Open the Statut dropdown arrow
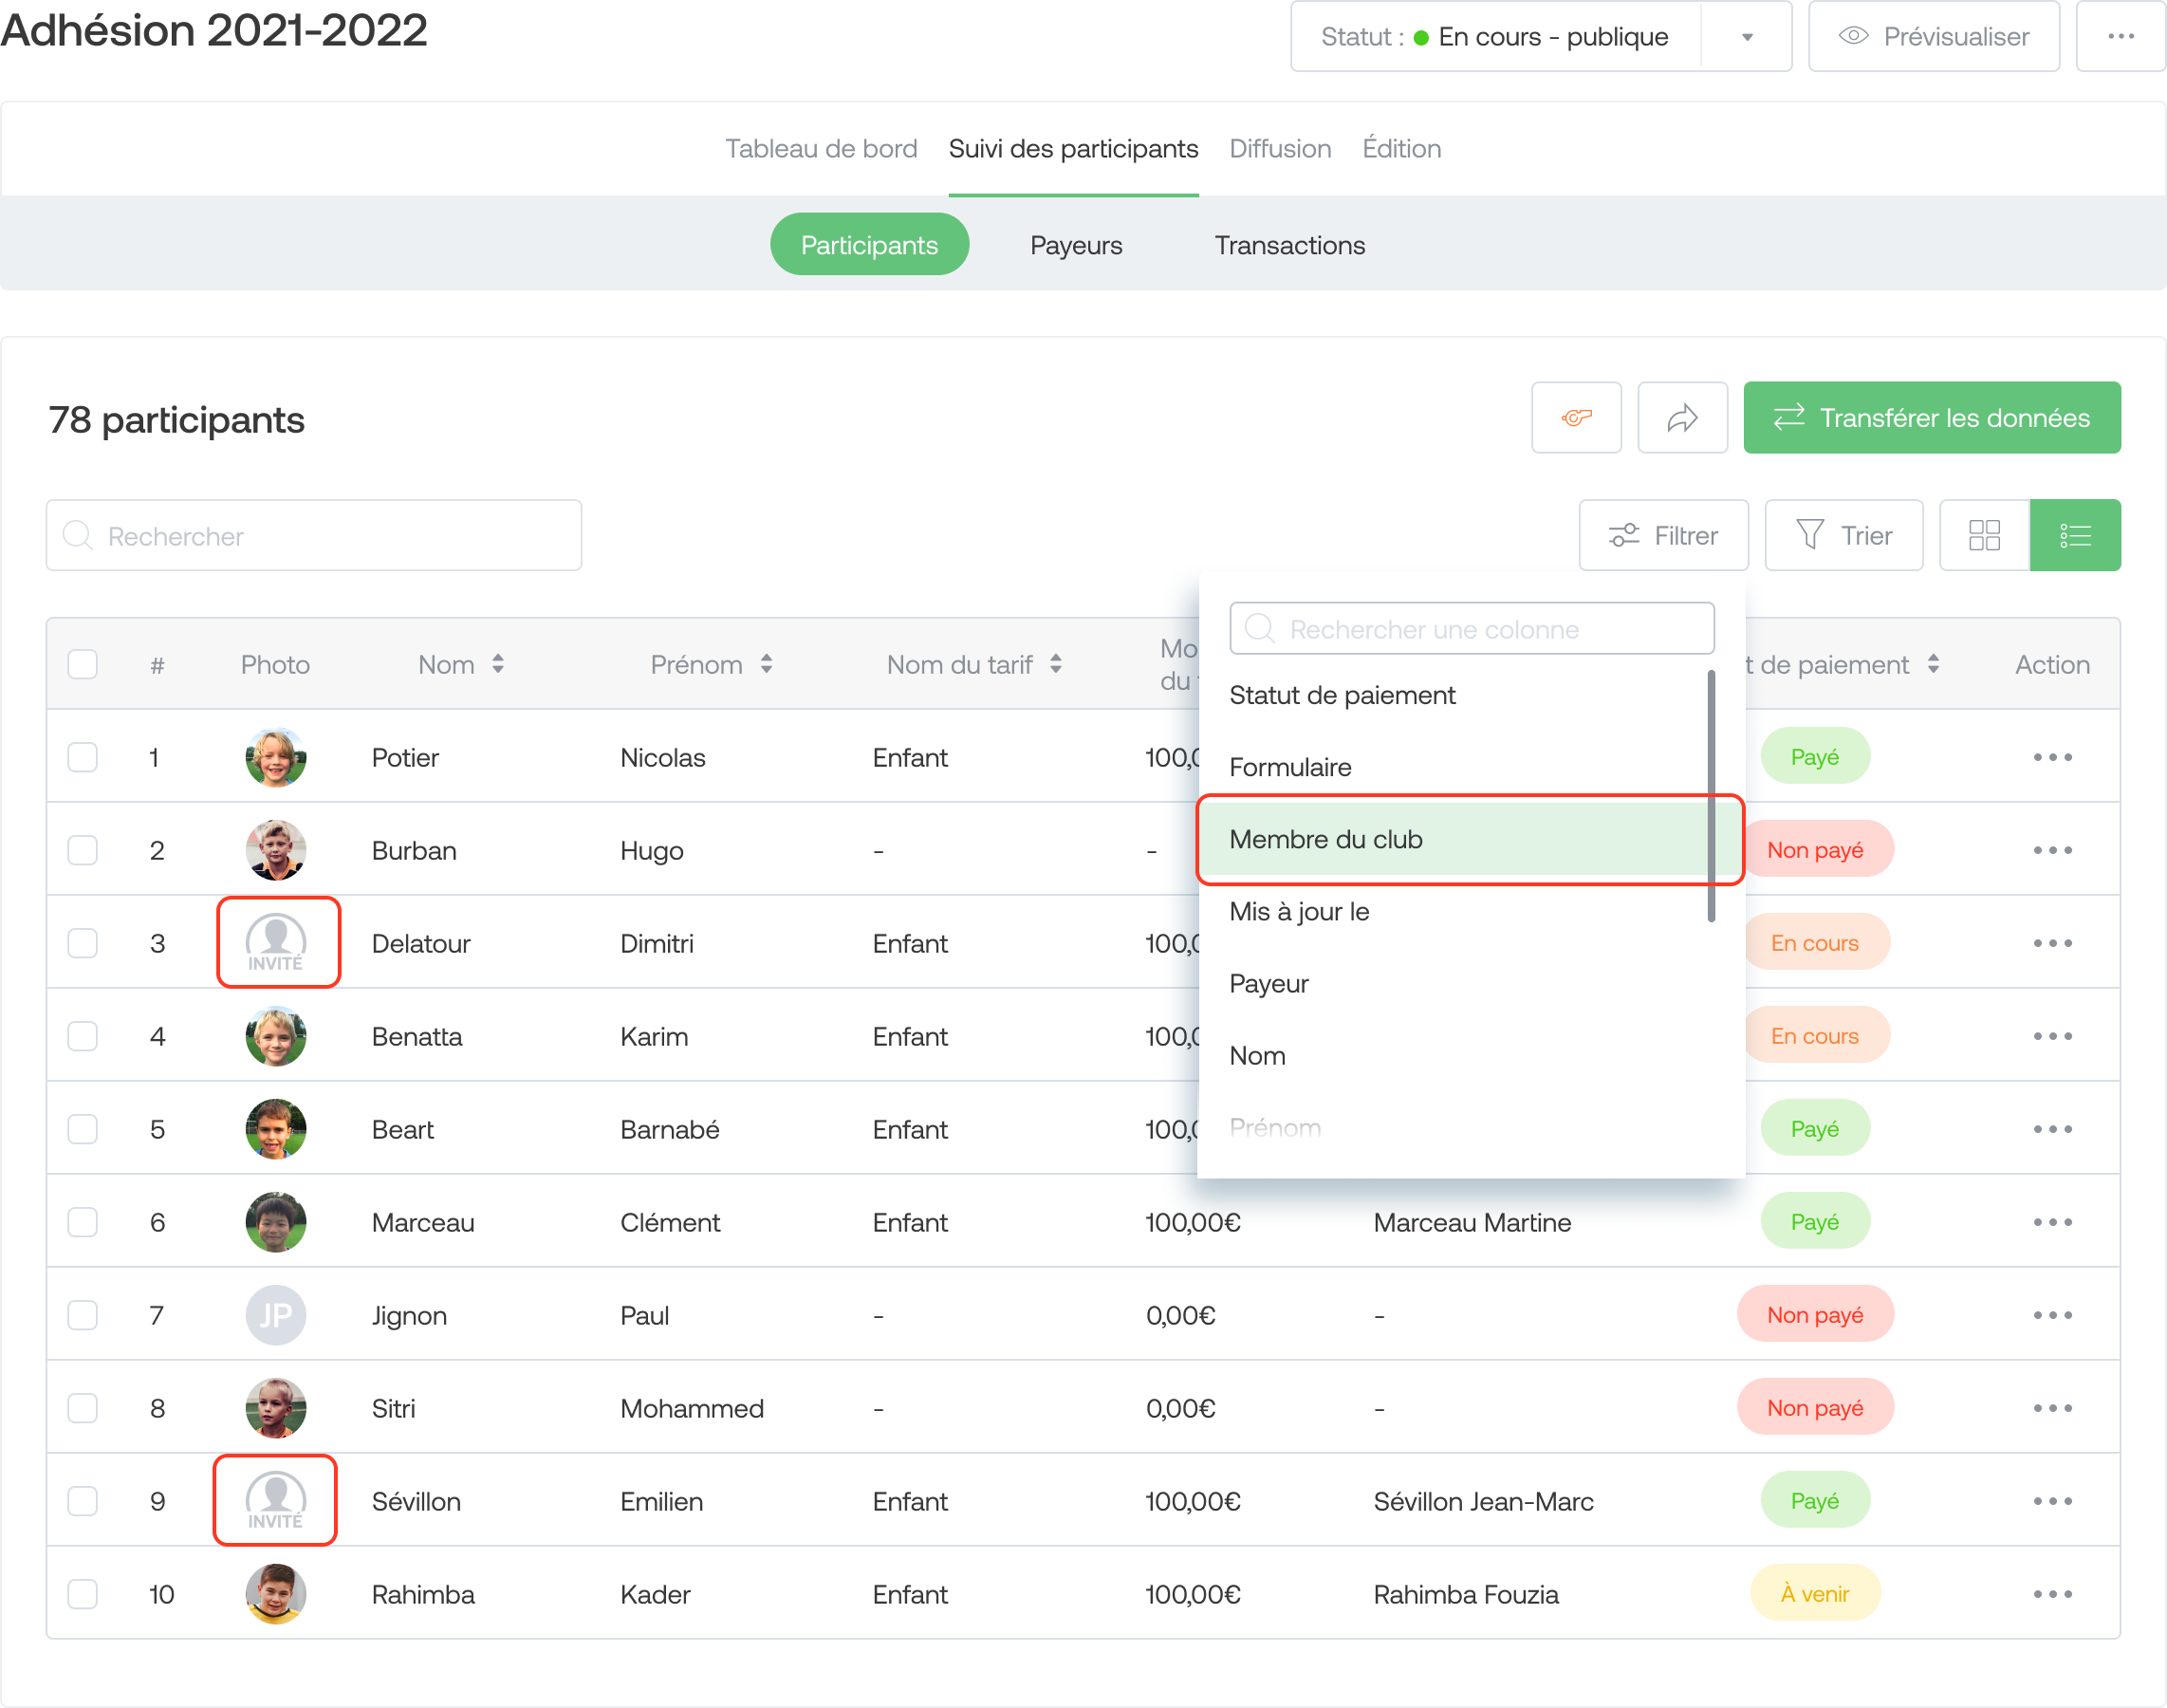Viewport: 2167px width, 1708px height. (1747, 37)
